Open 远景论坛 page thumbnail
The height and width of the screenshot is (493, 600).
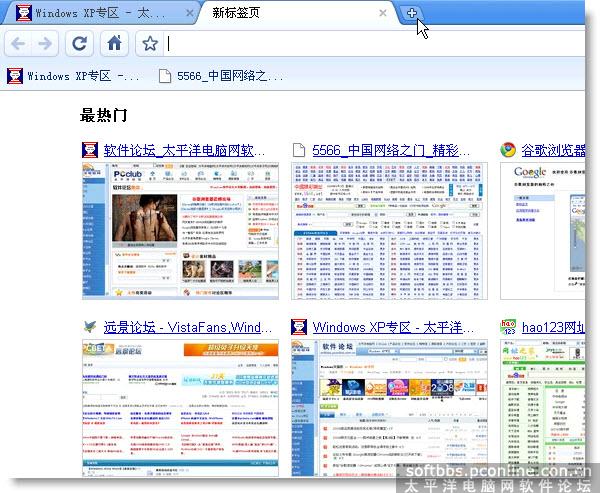(180, 408)
